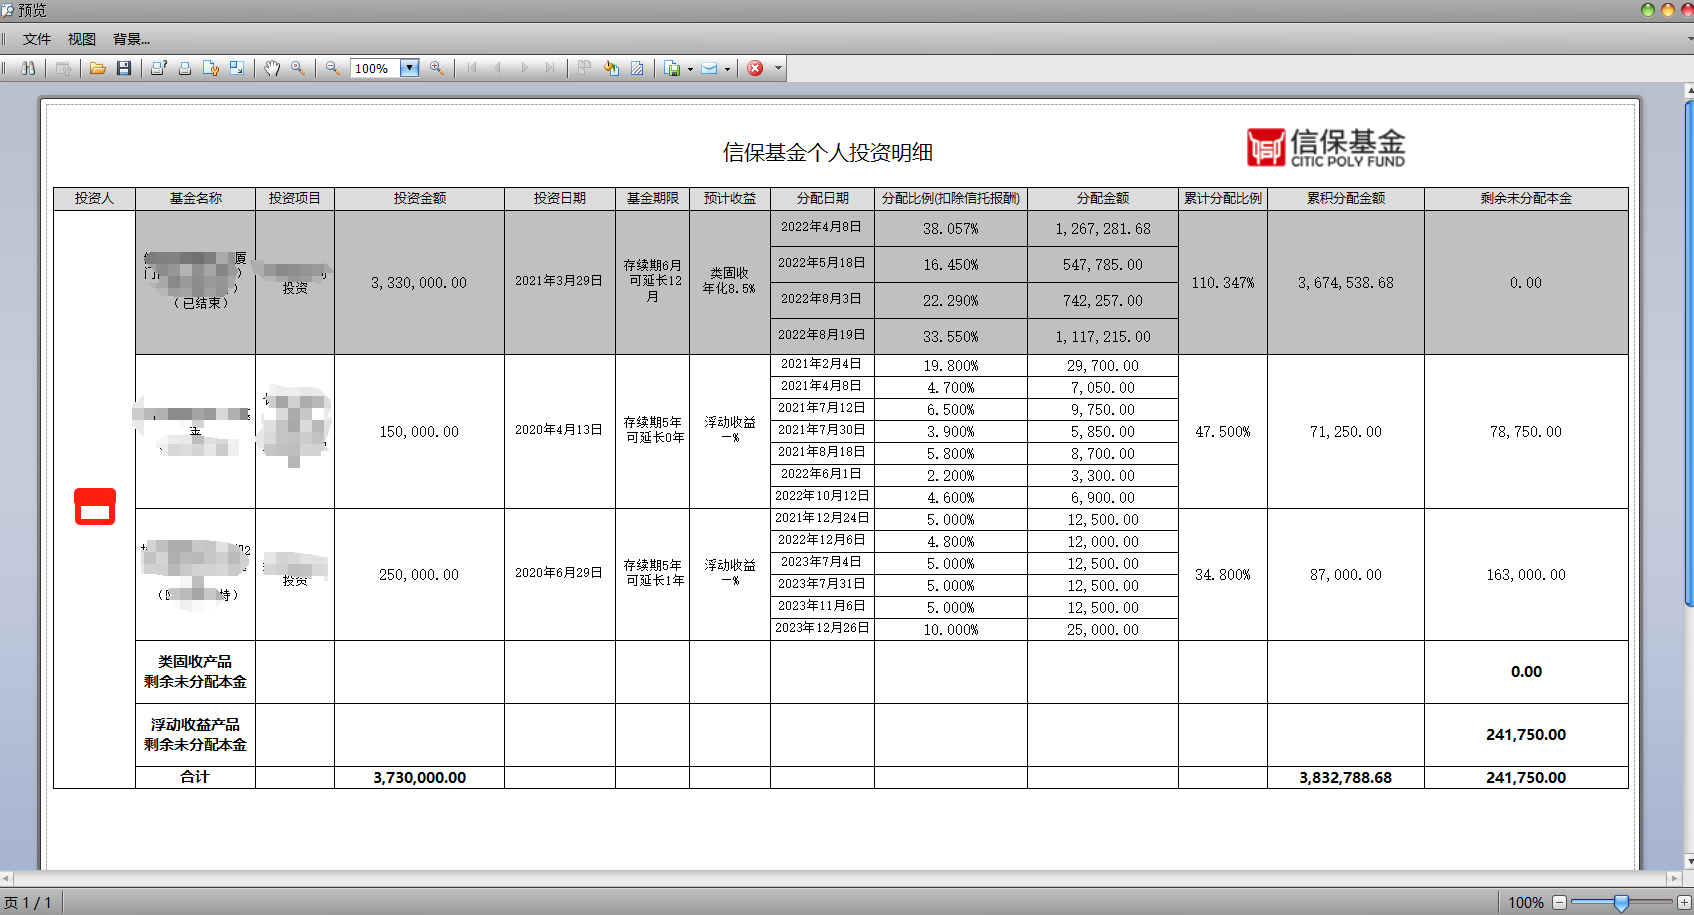Open the menu bar options arrow
The width and height of the screenshot is (1694, 915).
pos(1689,39)
